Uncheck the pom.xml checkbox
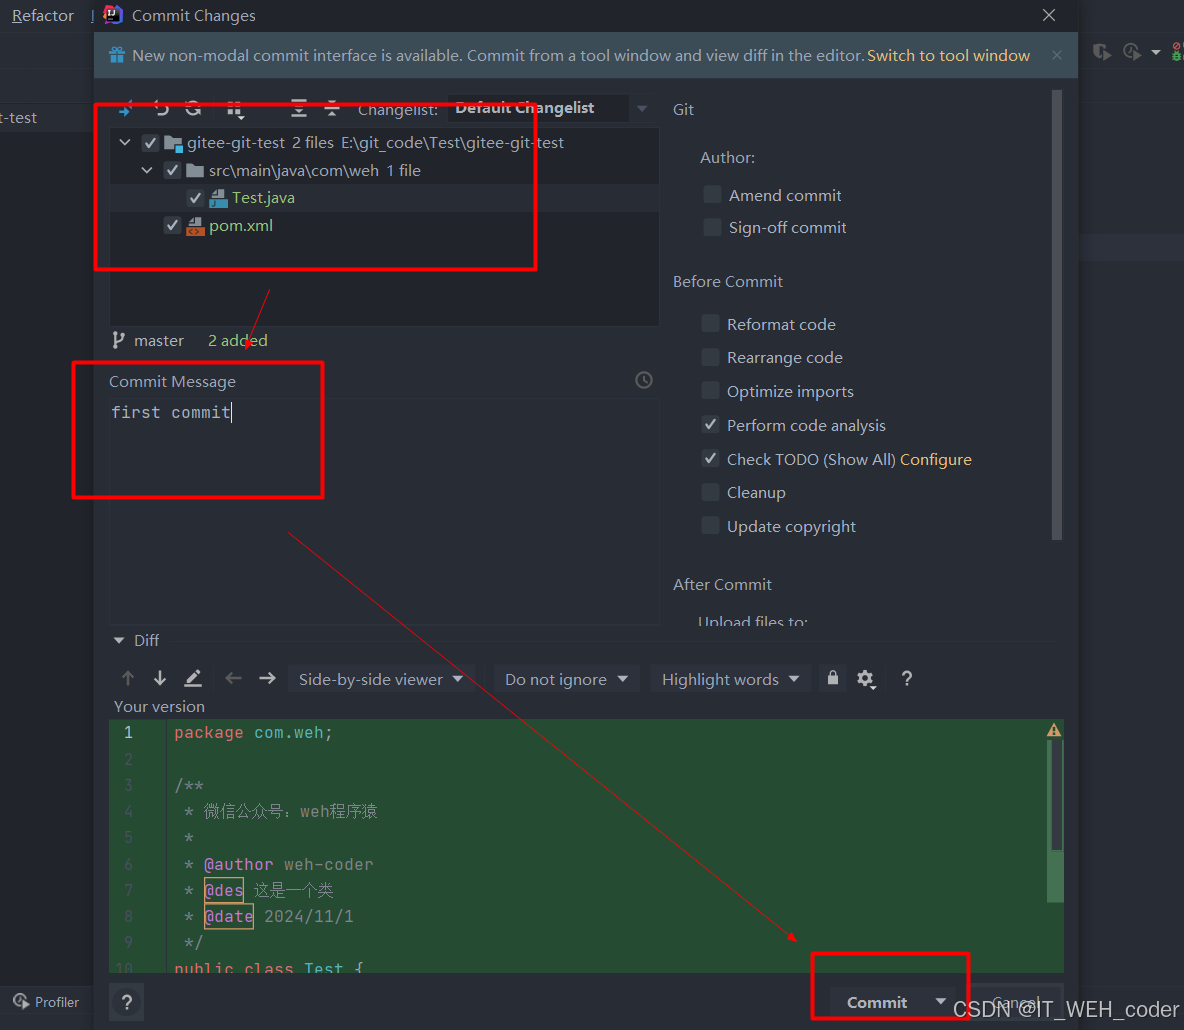This screenshot has height=1030, width=1184. [x=172, y=225]
